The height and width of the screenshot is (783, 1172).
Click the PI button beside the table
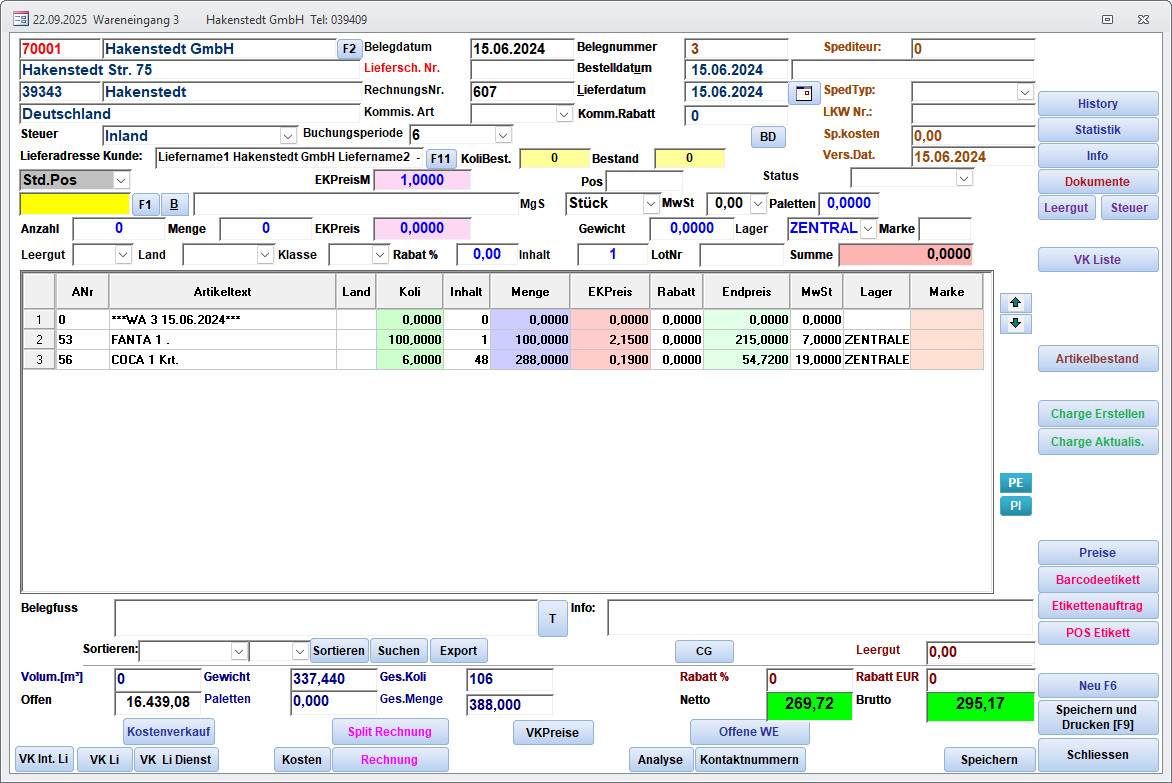pos(1015,506)
